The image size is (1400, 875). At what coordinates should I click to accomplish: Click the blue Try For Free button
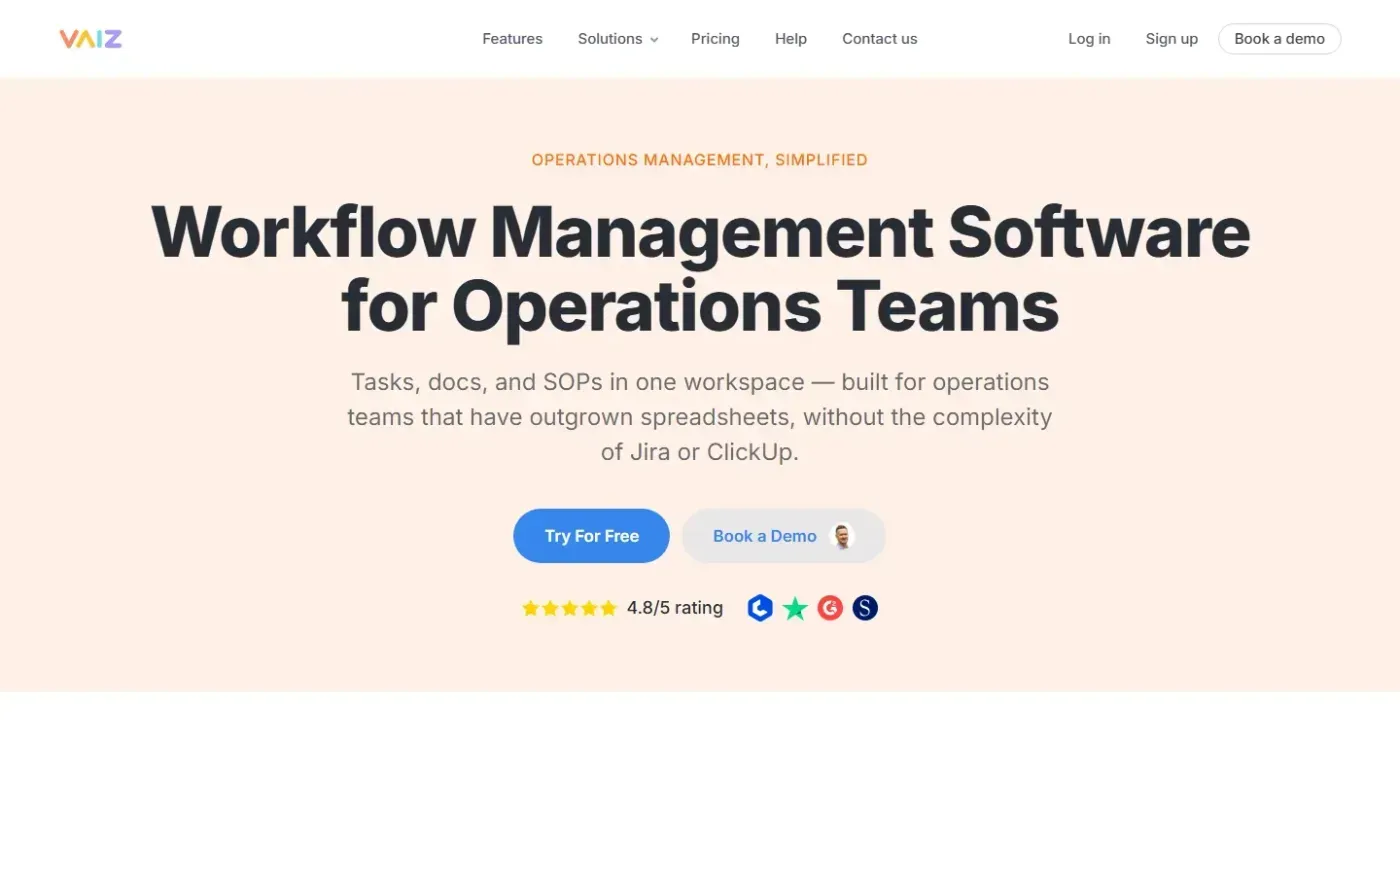pyautogui.click(x=591, y=536)
